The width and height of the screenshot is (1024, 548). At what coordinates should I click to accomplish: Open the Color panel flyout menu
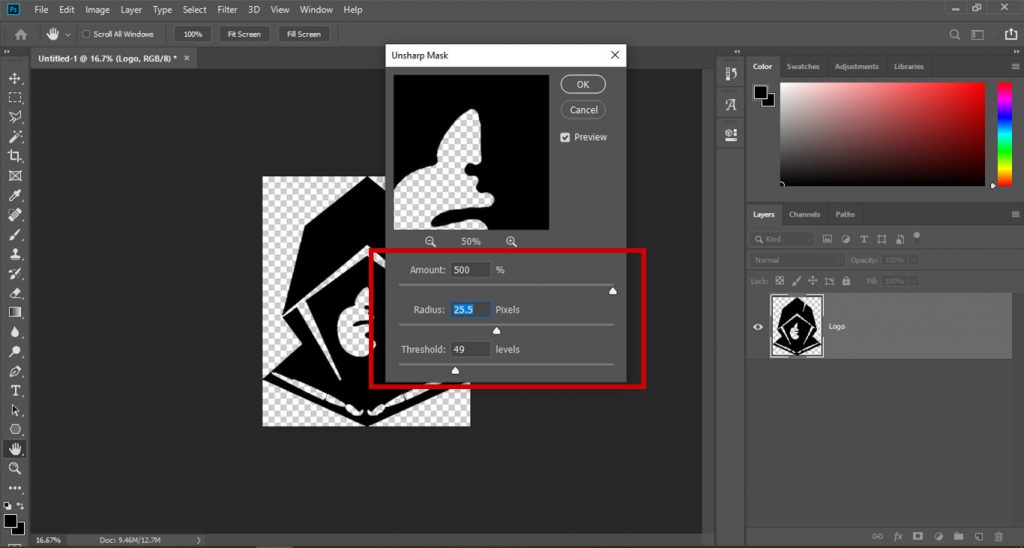(x=1016, y=67)
